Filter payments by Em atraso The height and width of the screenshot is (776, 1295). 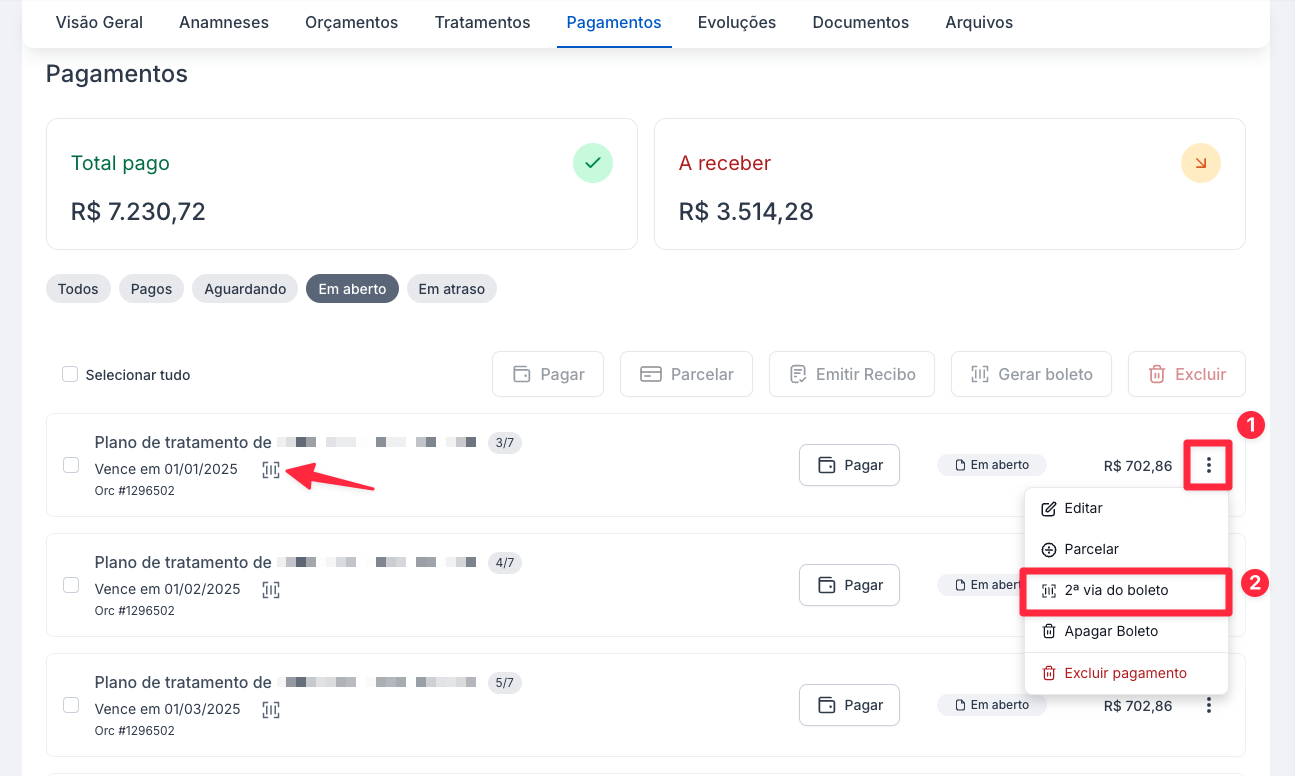451,289
